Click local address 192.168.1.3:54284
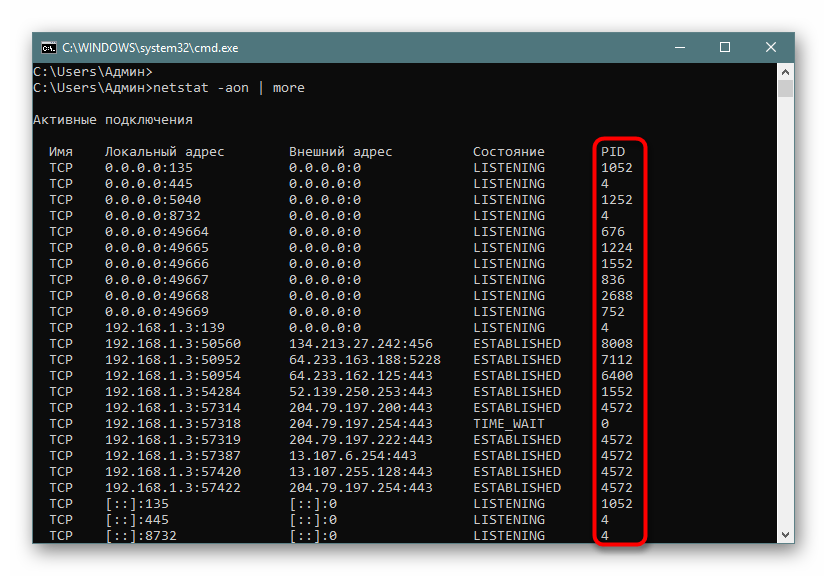Viewport: 827px width, 576px height. pyautogui.click(x=173, y=392)
